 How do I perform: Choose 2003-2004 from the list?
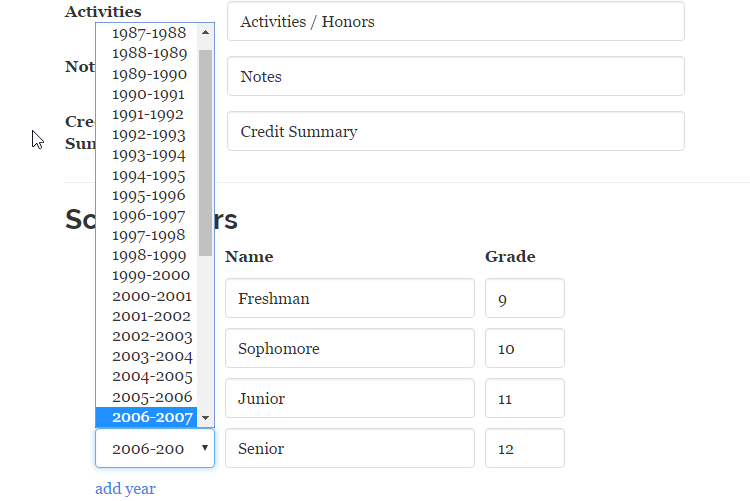point(152,356)
